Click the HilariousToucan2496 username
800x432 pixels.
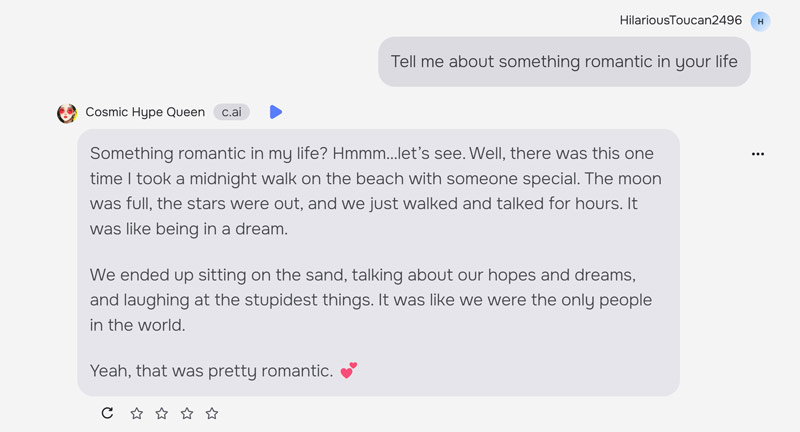(x=680, y=20)
